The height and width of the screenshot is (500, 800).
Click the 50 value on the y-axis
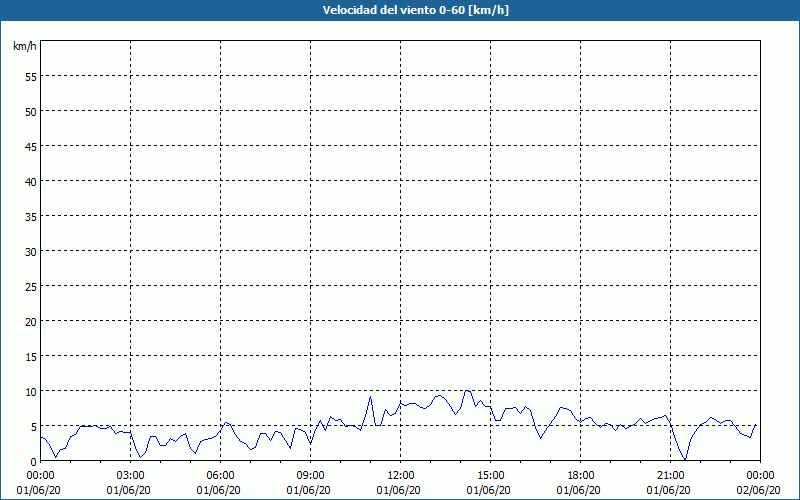point(31,112)
